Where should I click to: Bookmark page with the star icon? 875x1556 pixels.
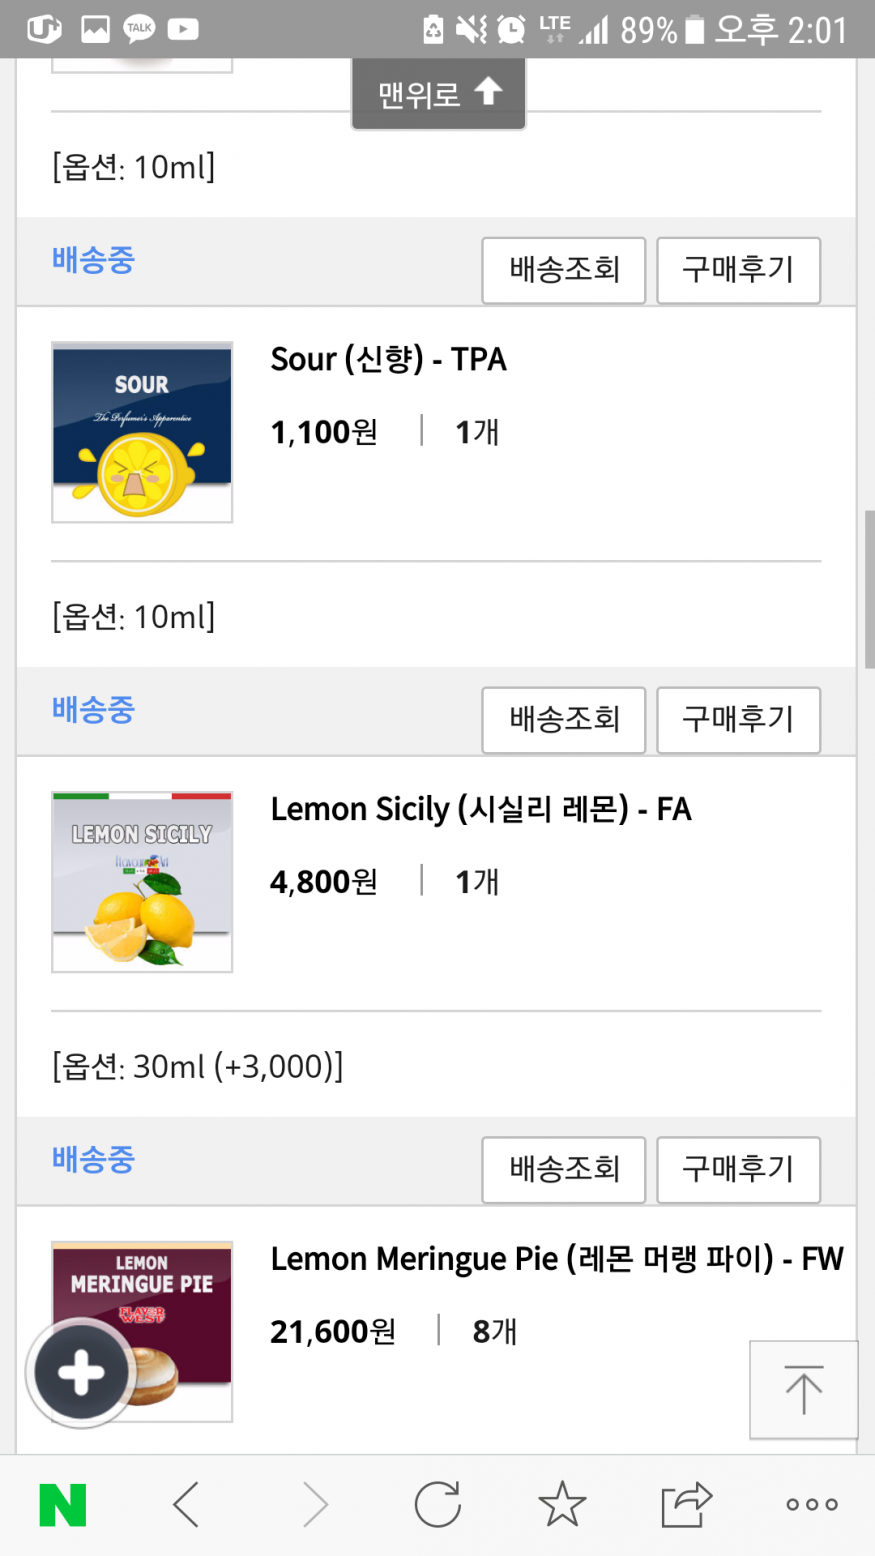[x=562, y=1504]
